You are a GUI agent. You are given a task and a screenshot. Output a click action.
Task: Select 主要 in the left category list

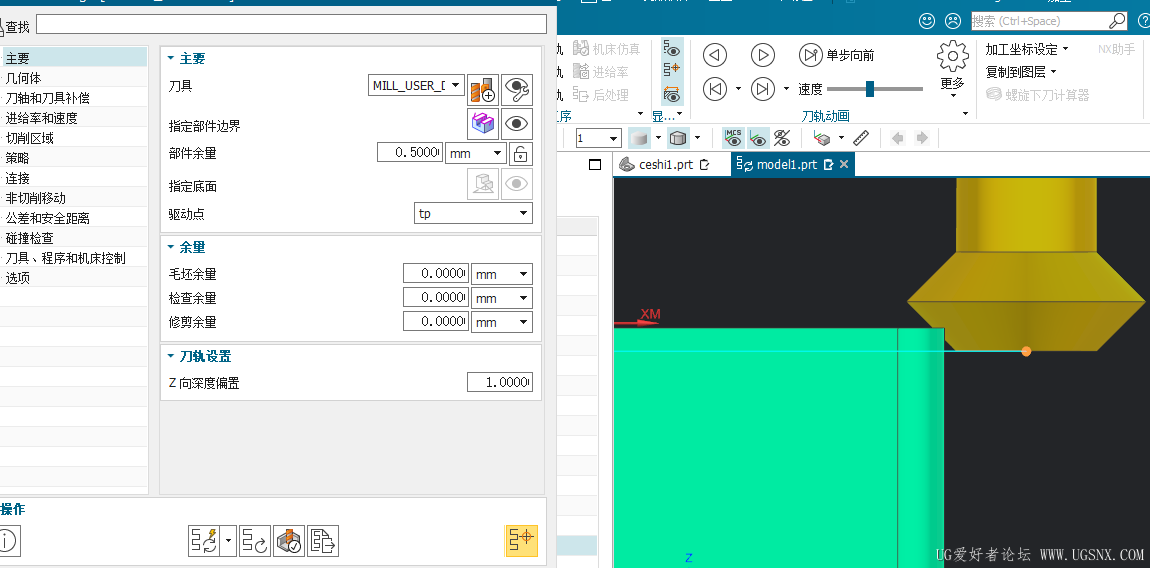pyautogui.click(x=73, y=57)
